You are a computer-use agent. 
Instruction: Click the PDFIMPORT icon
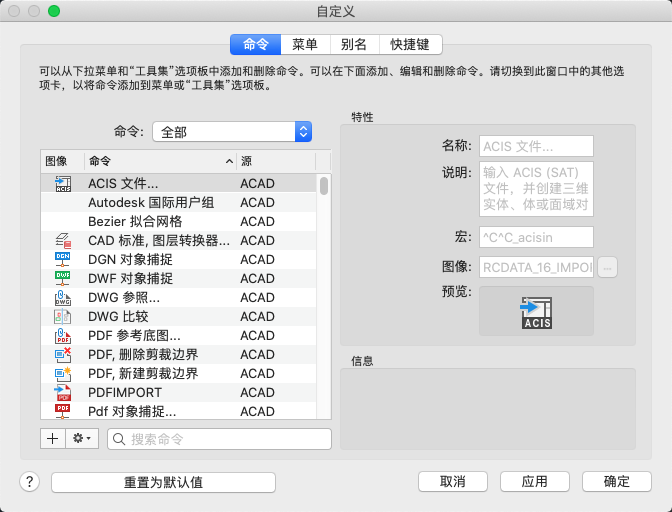(63, 392)
